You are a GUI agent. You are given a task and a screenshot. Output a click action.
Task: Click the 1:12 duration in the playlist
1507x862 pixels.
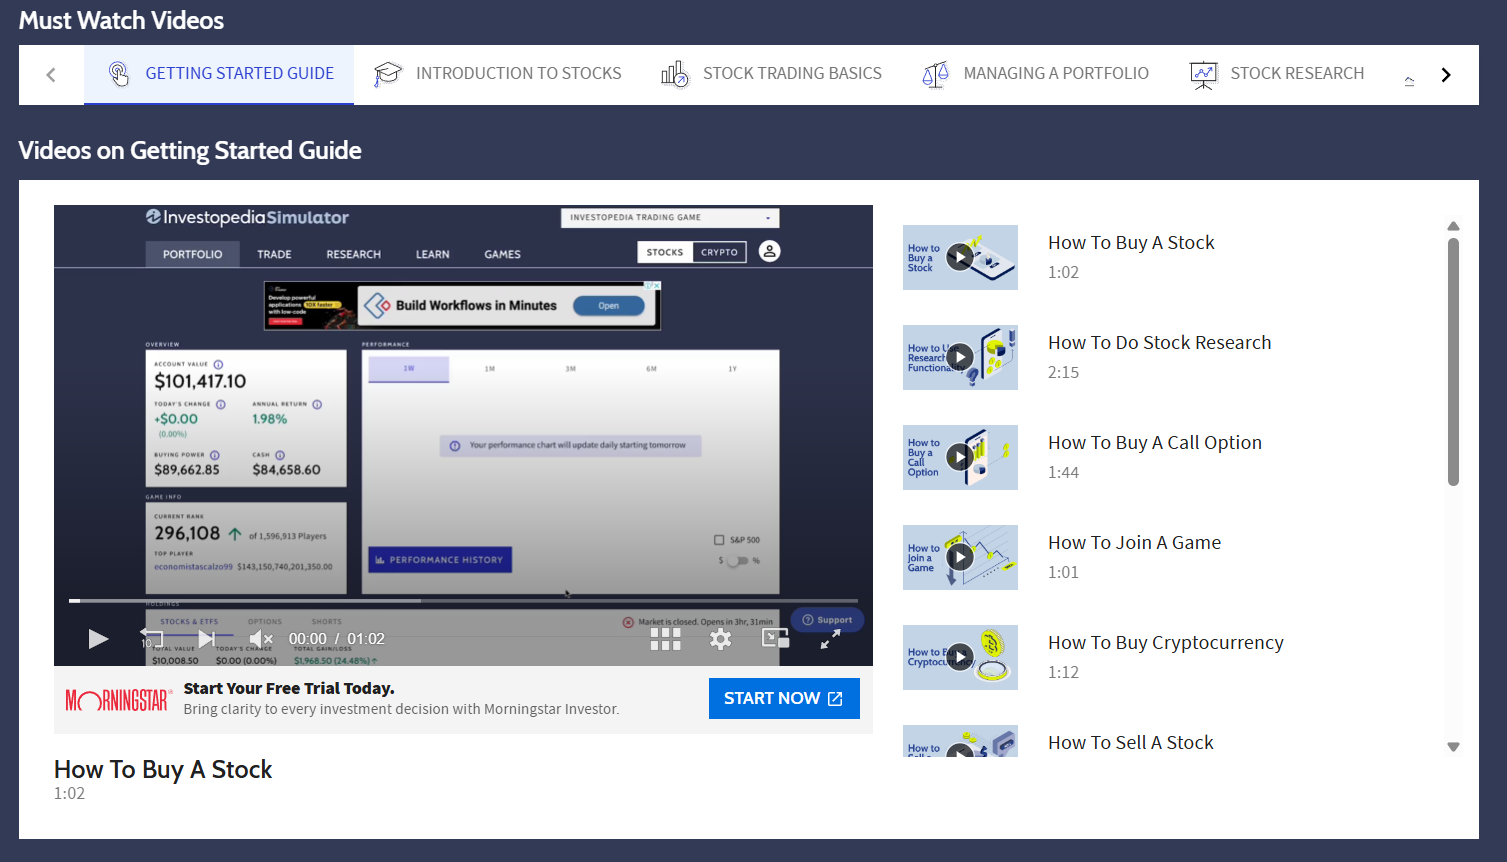pyautogui.click(x=1063, y=672)
